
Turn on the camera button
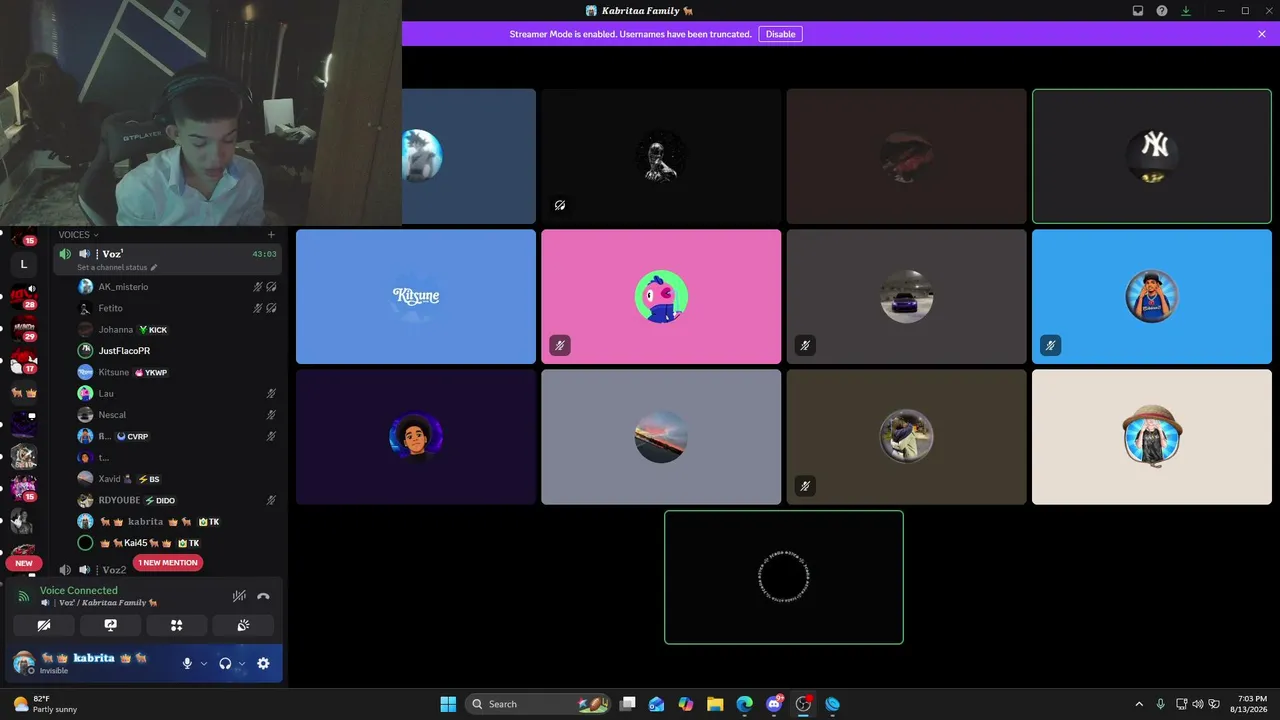pos(44,625)
